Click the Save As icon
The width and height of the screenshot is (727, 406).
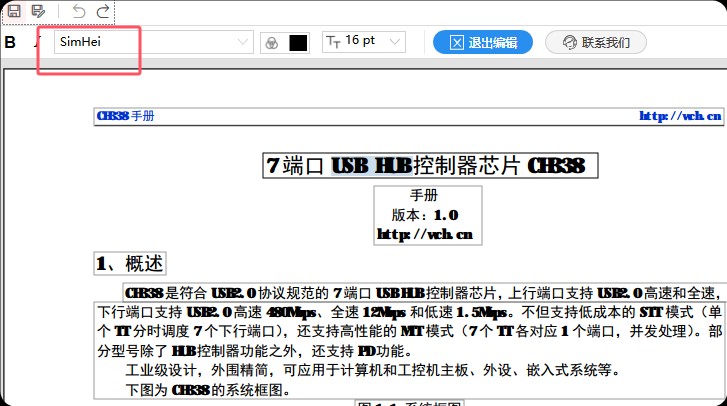(38, 11)
